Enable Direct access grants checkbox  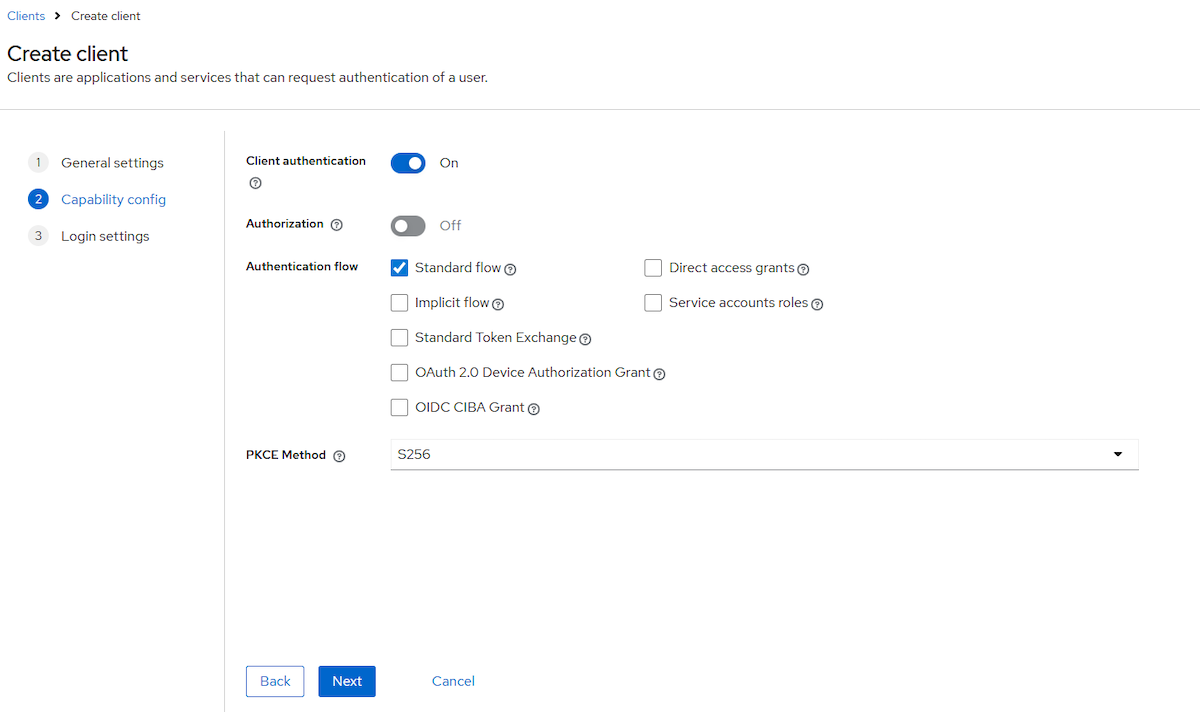[653, 268]
